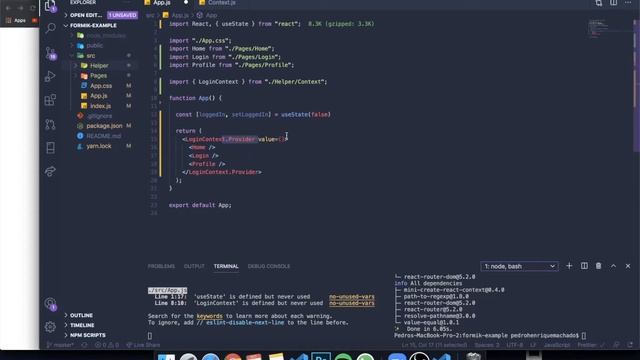Click the notifications bell in the status bar
Image resolution: width=640 pixels, height=360 pixels.
[630, 345]
